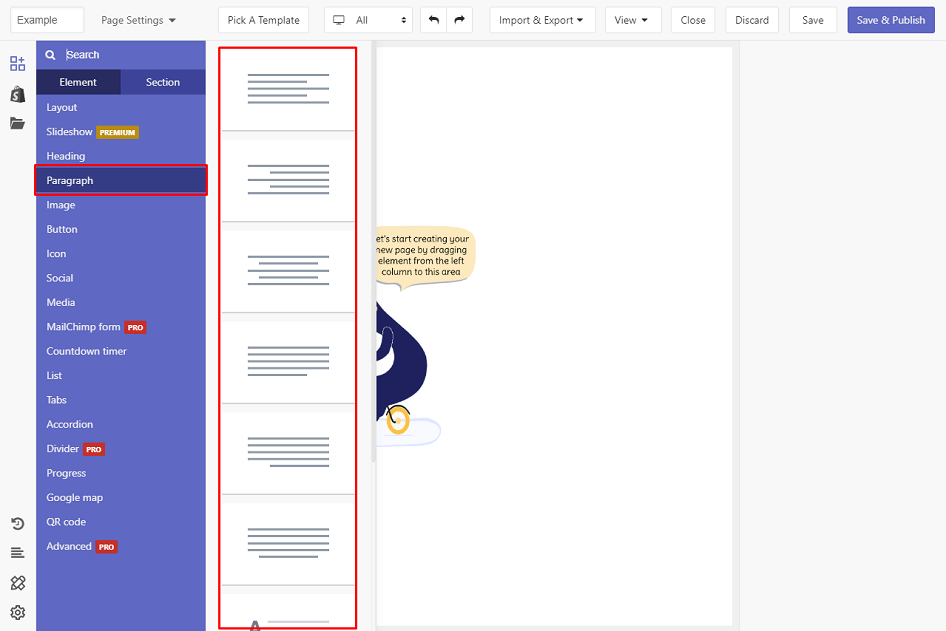Switch to the Section tab
This screenshot has width=946, height=631.
point(163,82)
